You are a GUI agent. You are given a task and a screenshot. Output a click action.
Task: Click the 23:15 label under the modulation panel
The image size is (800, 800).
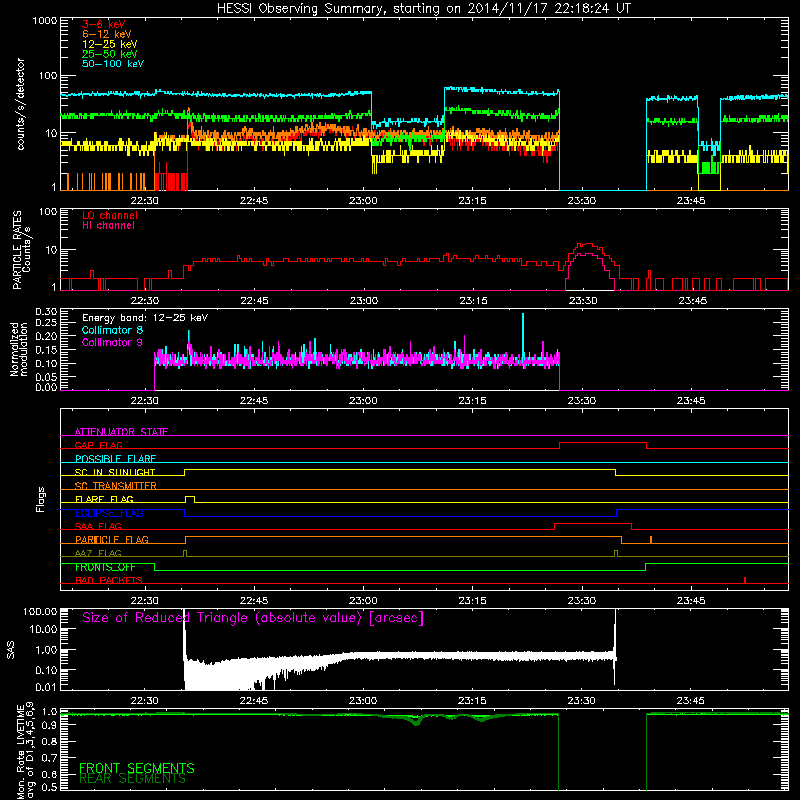[x=472, y=401]
